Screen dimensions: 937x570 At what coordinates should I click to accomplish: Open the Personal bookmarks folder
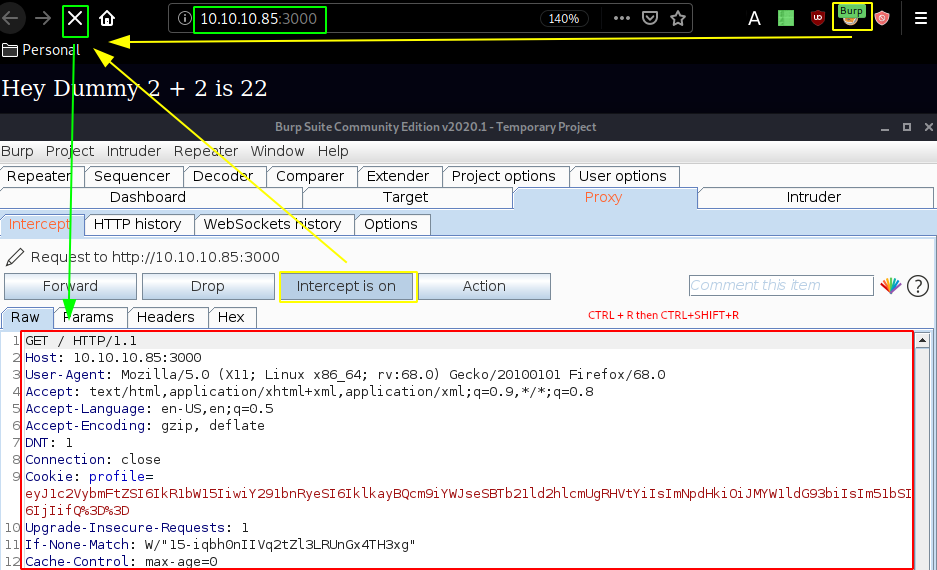pos(41,50)
